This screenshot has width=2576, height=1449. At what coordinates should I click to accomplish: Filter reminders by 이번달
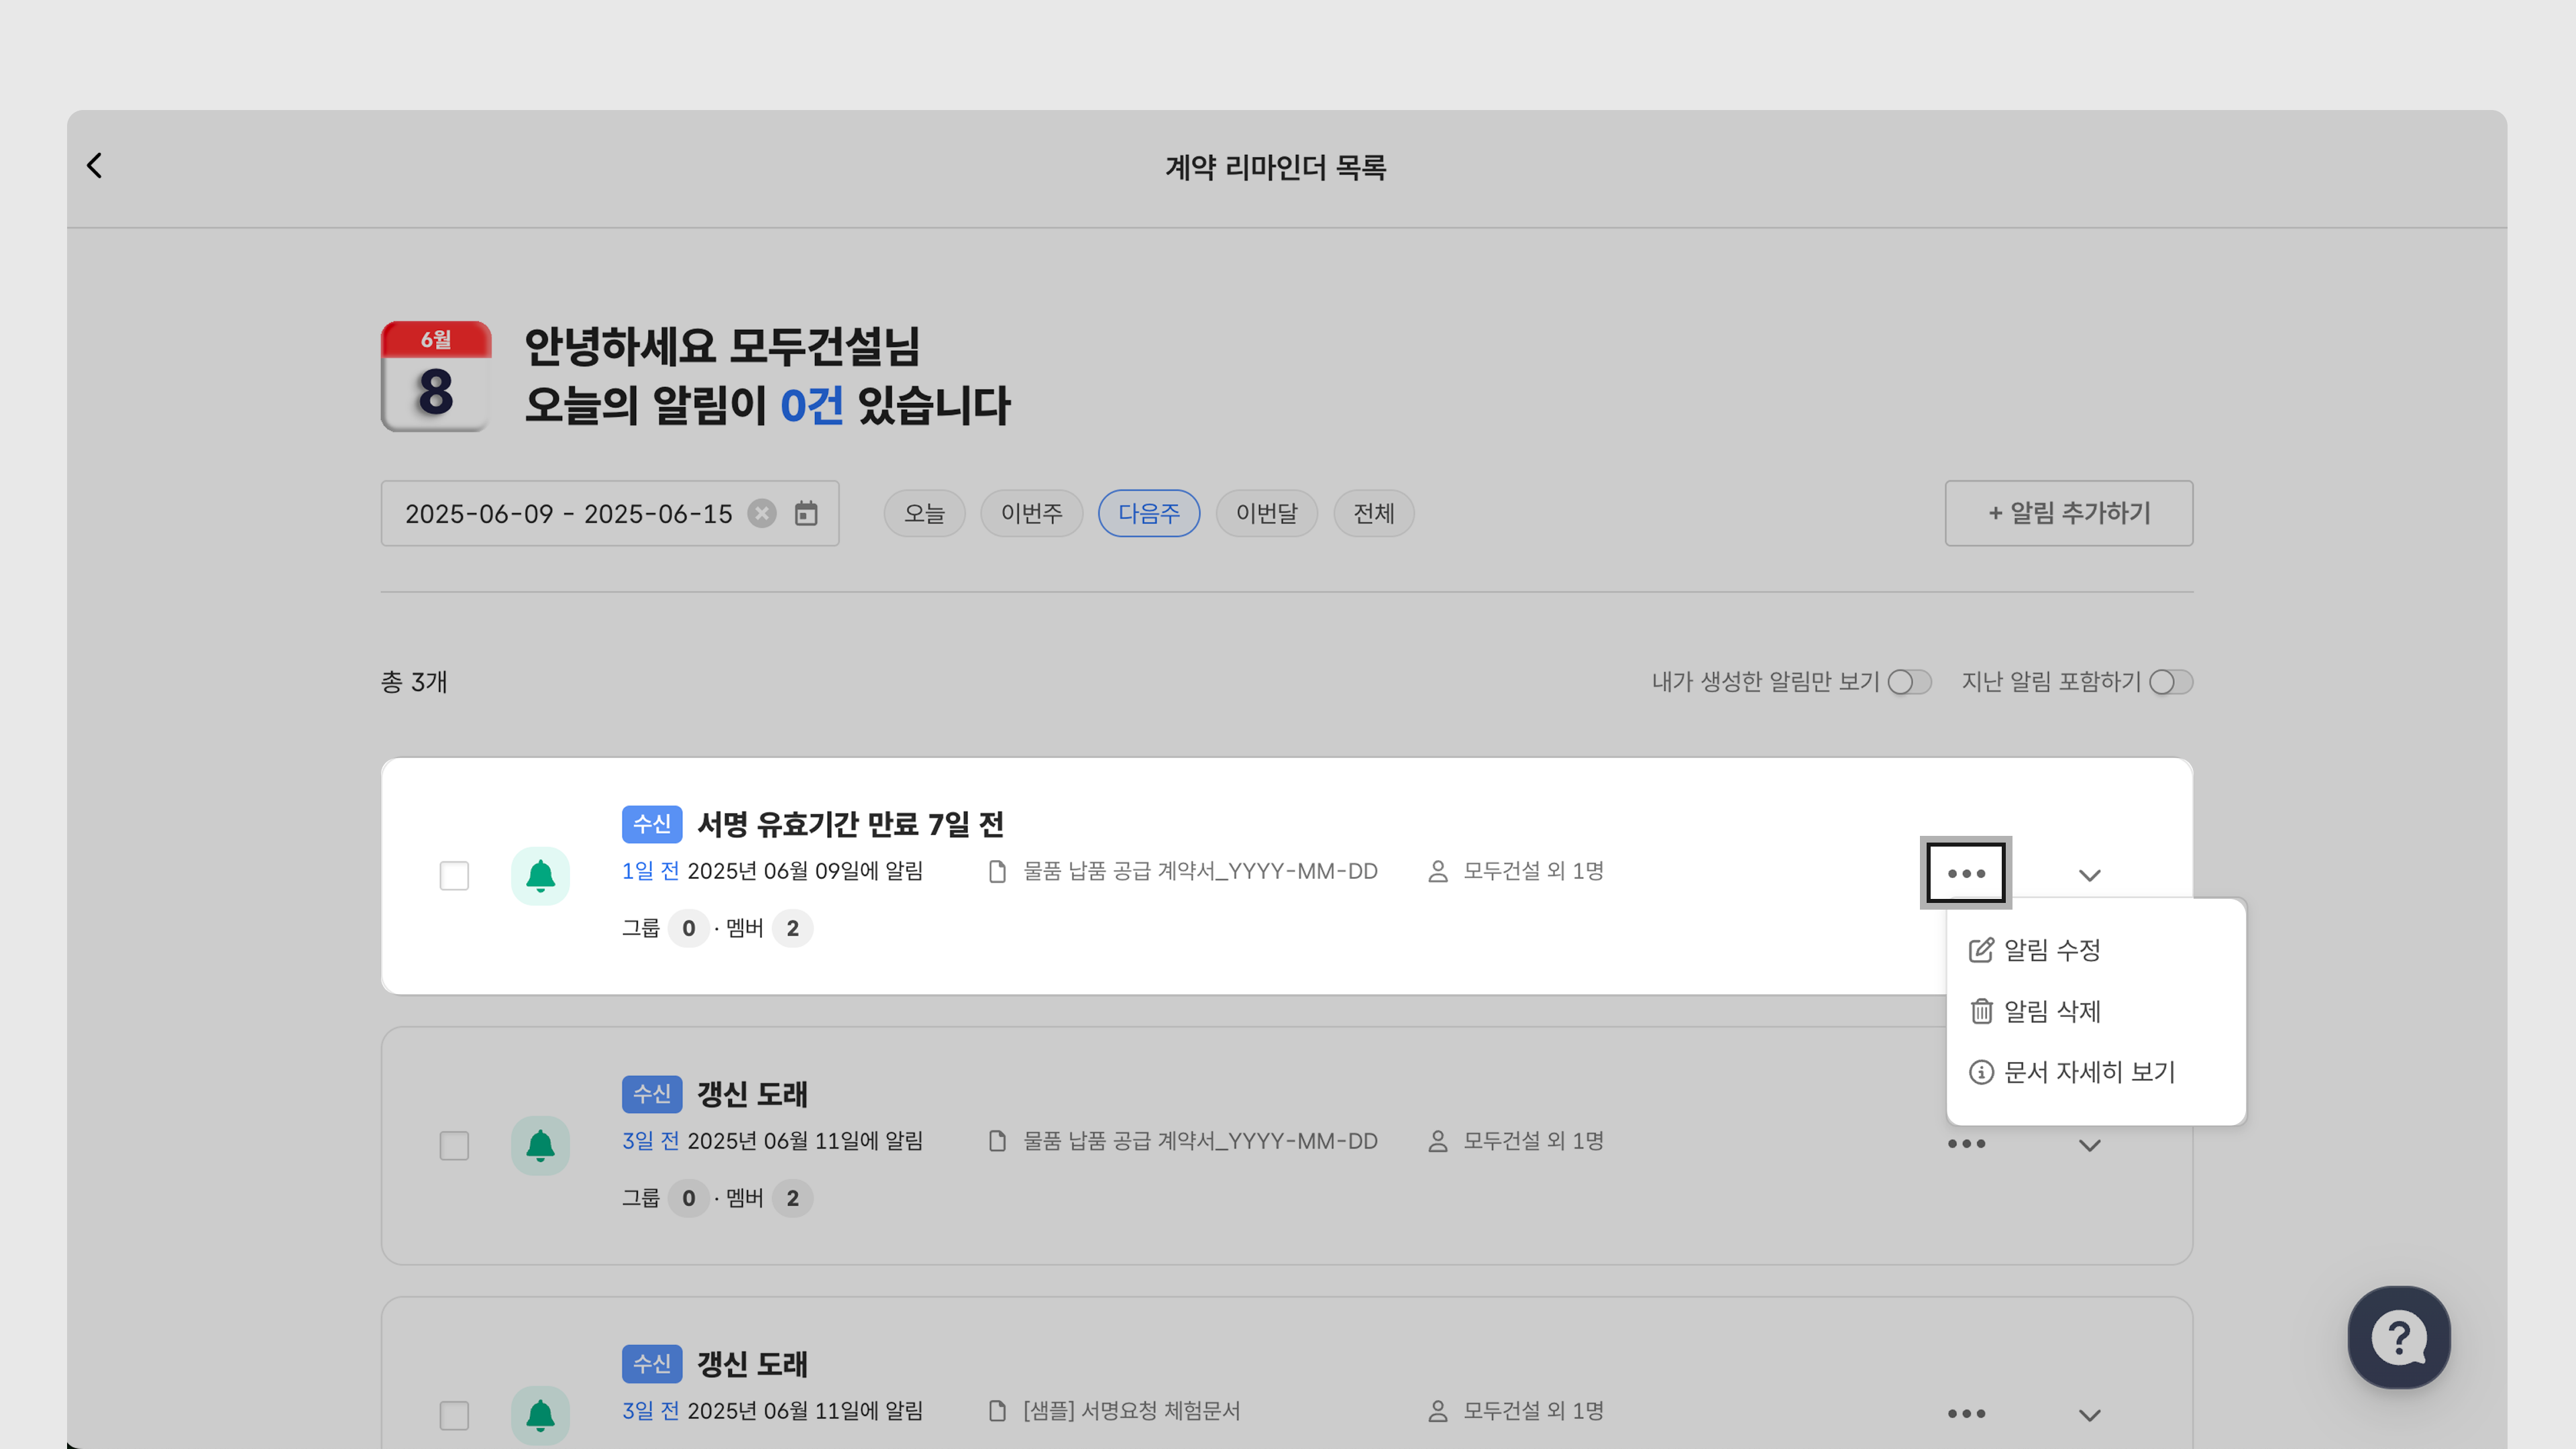click(x=1266, y=514)
